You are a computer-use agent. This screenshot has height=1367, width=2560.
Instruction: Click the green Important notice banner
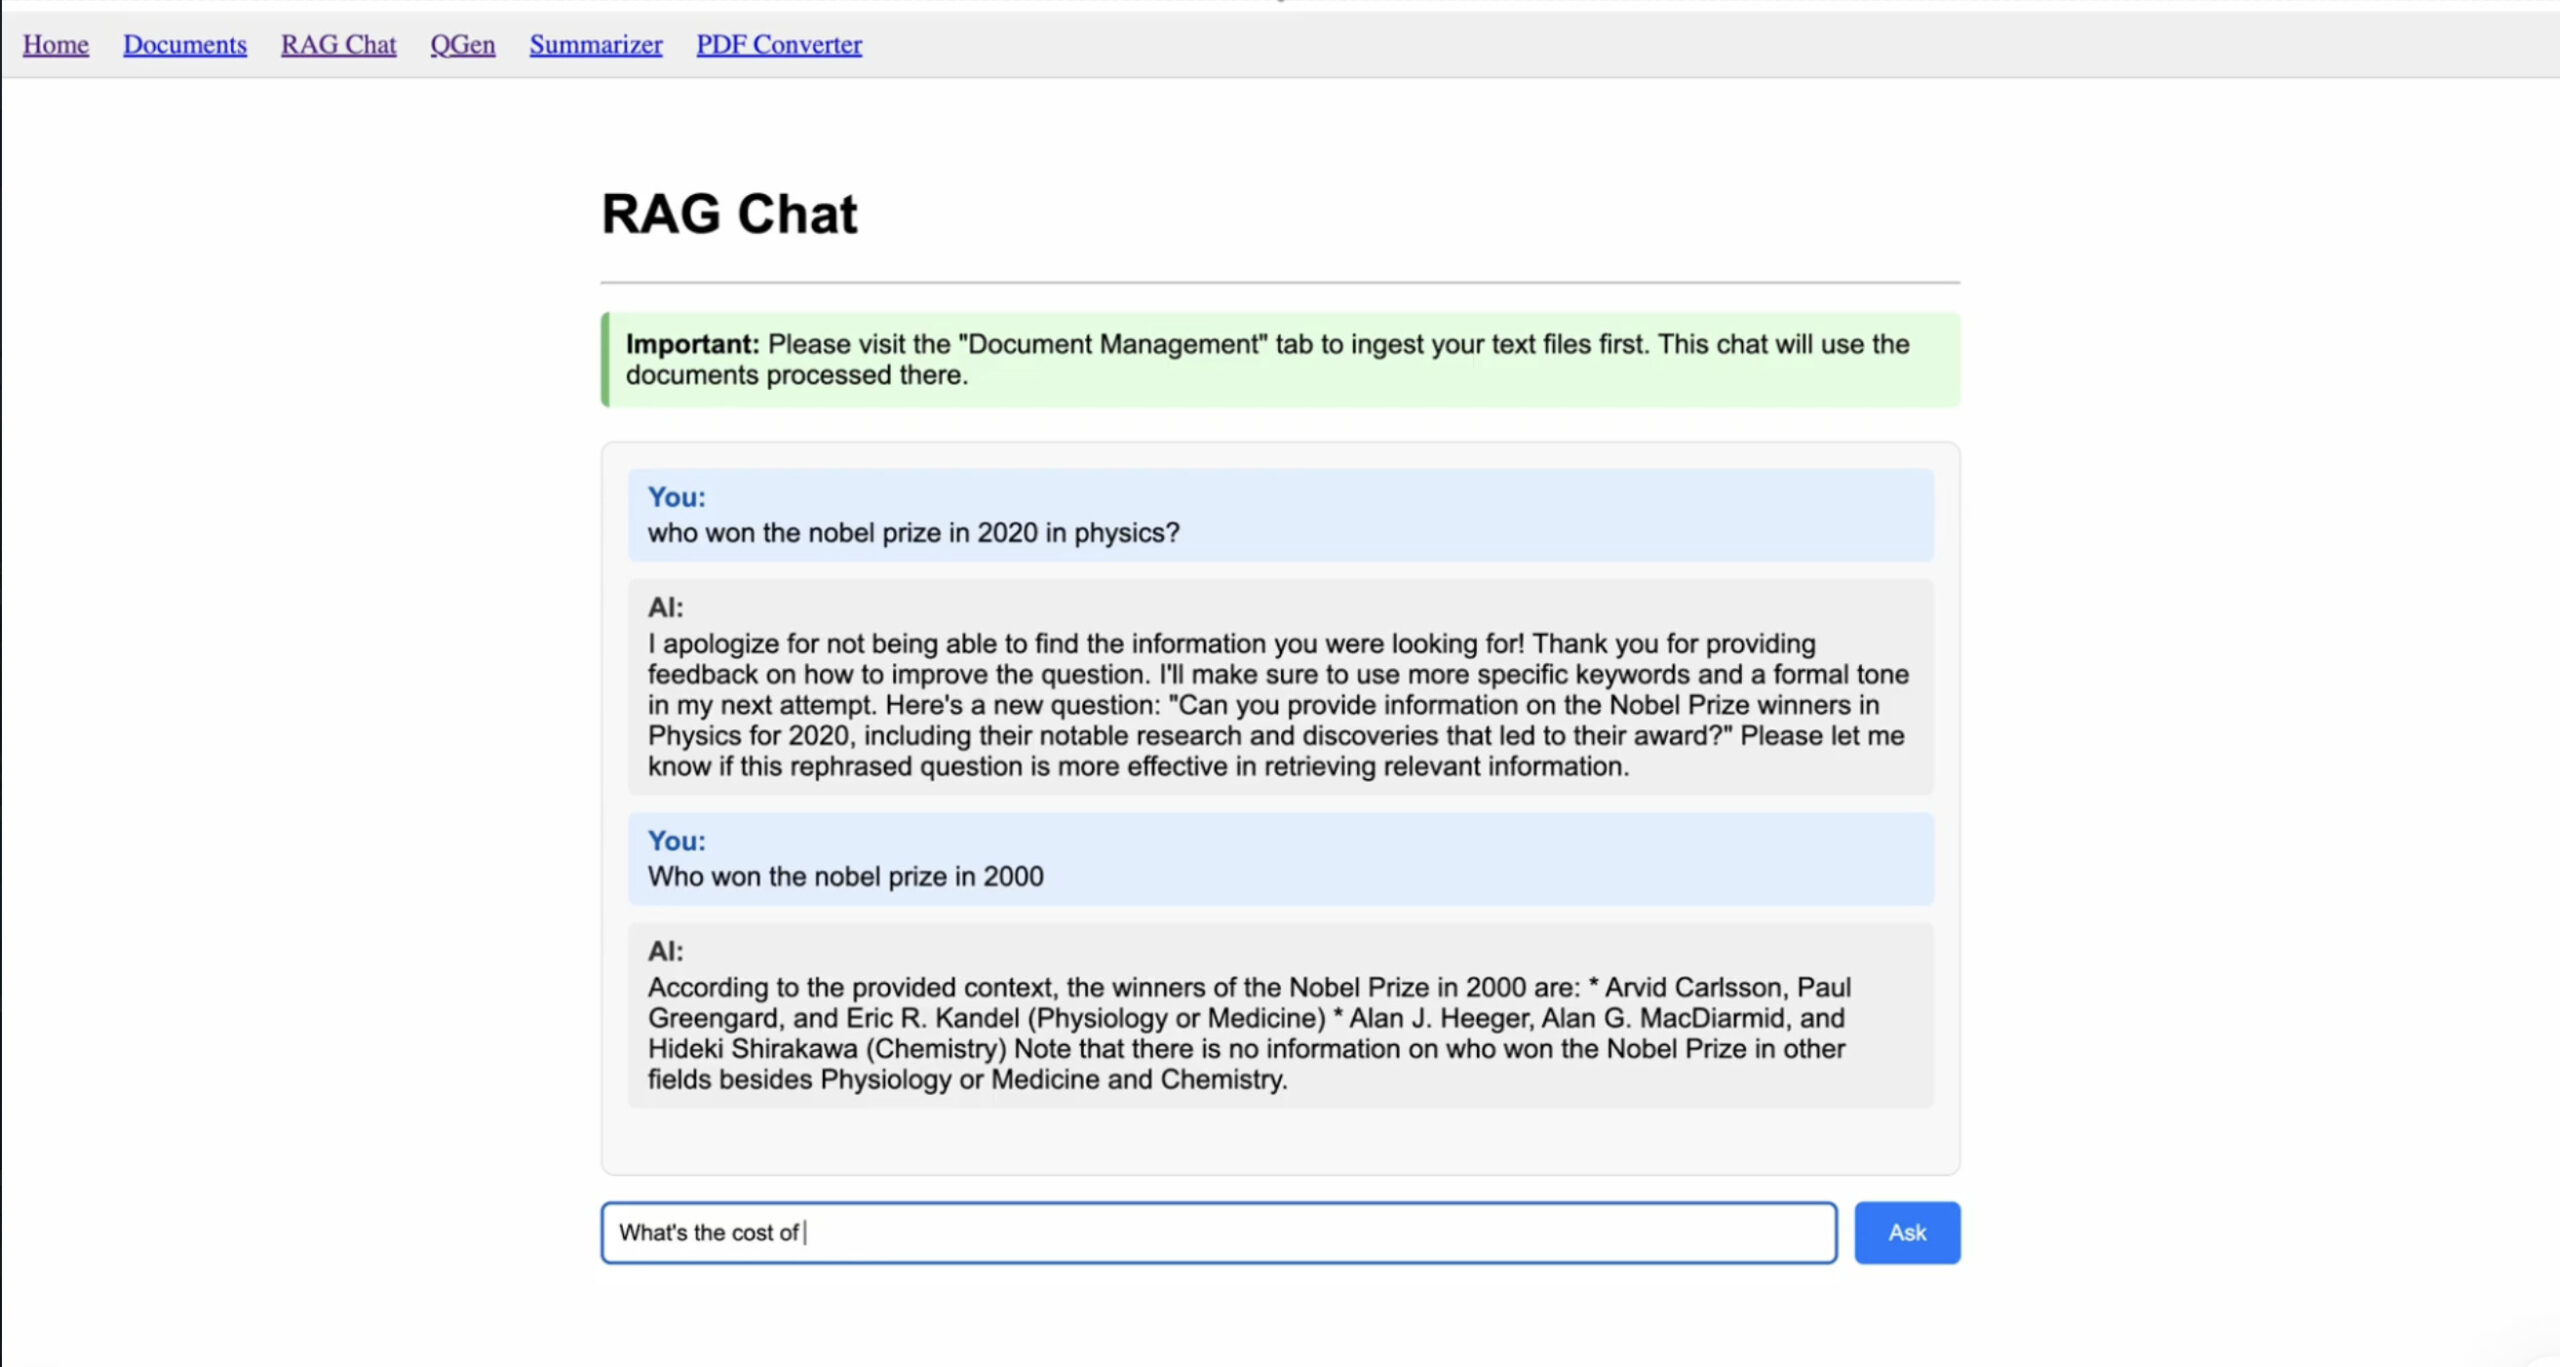[x=1280, y=360]
